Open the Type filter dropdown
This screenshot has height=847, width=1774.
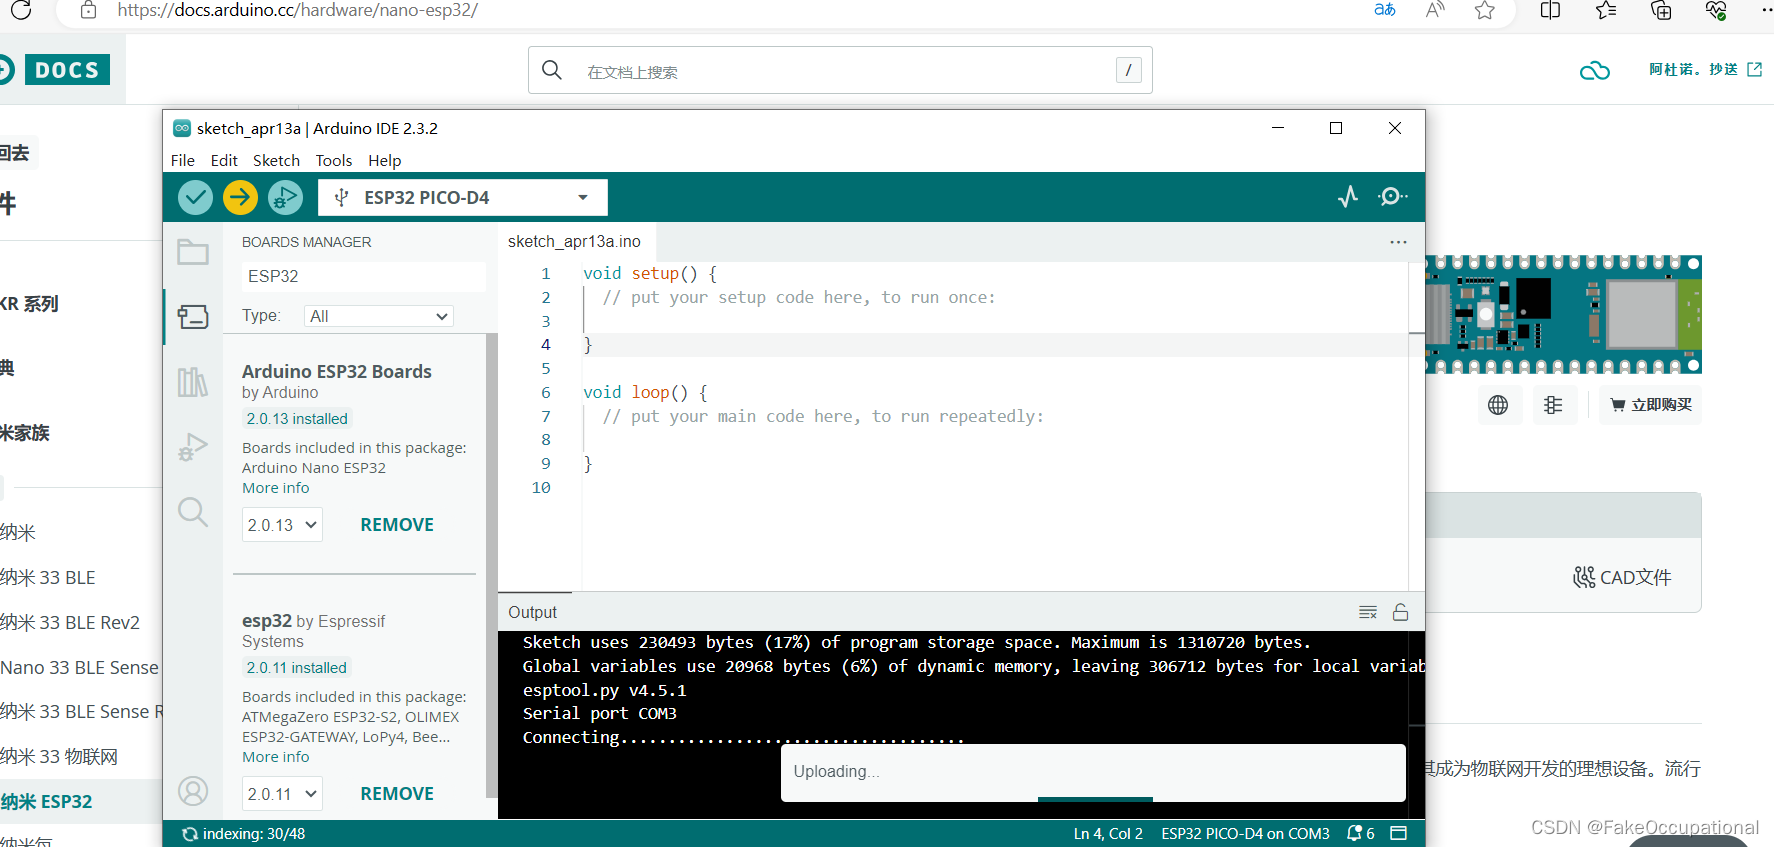379,316
